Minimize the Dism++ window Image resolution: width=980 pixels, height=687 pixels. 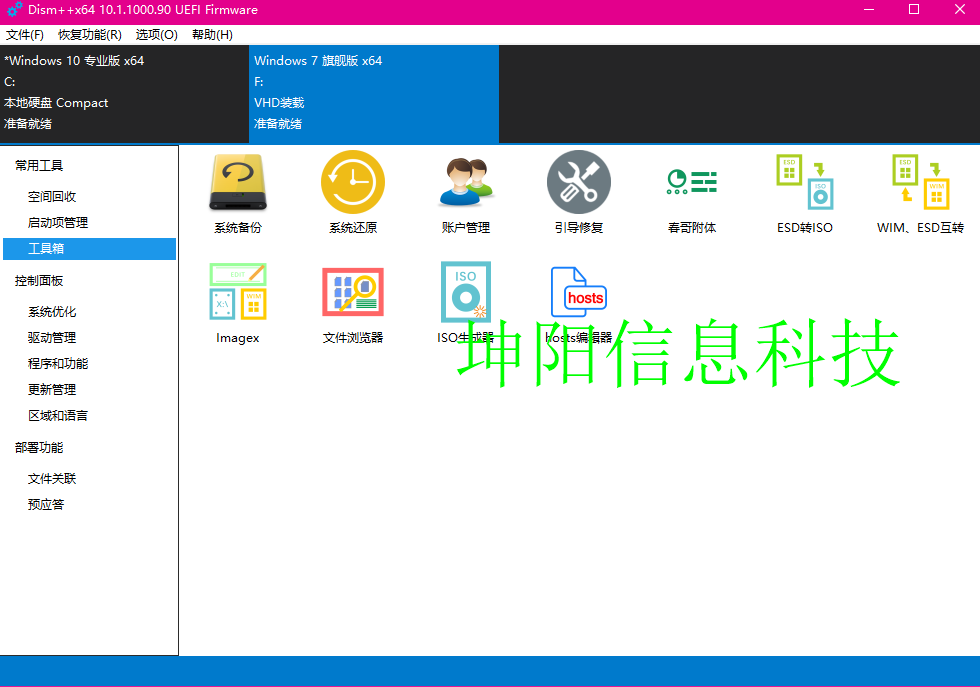868,9
